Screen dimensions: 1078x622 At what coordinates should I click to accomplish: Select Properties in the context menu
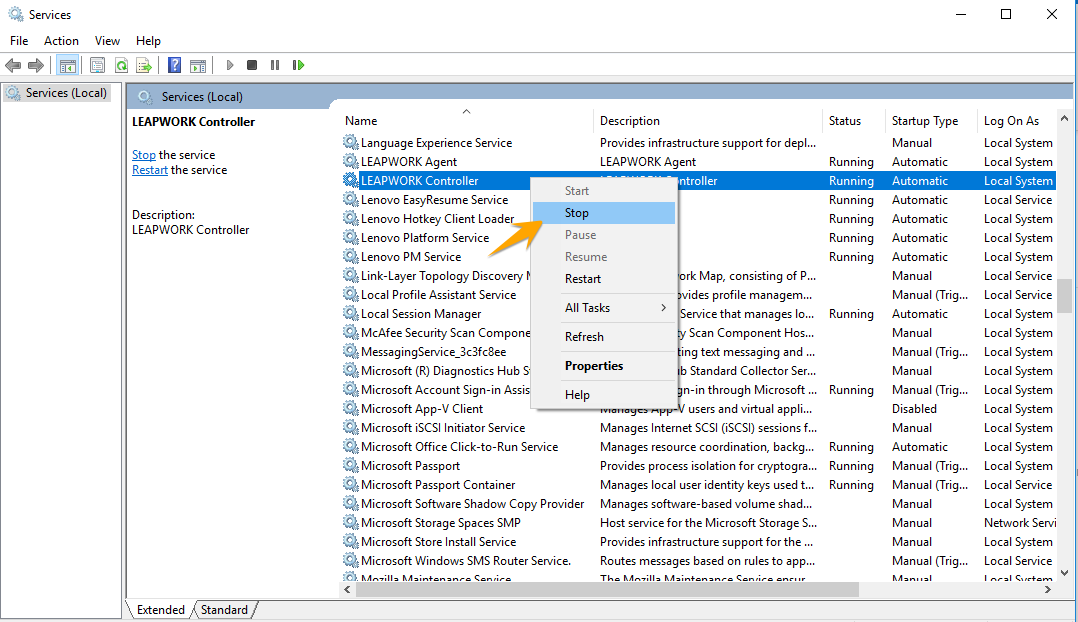tap(594, 366)
